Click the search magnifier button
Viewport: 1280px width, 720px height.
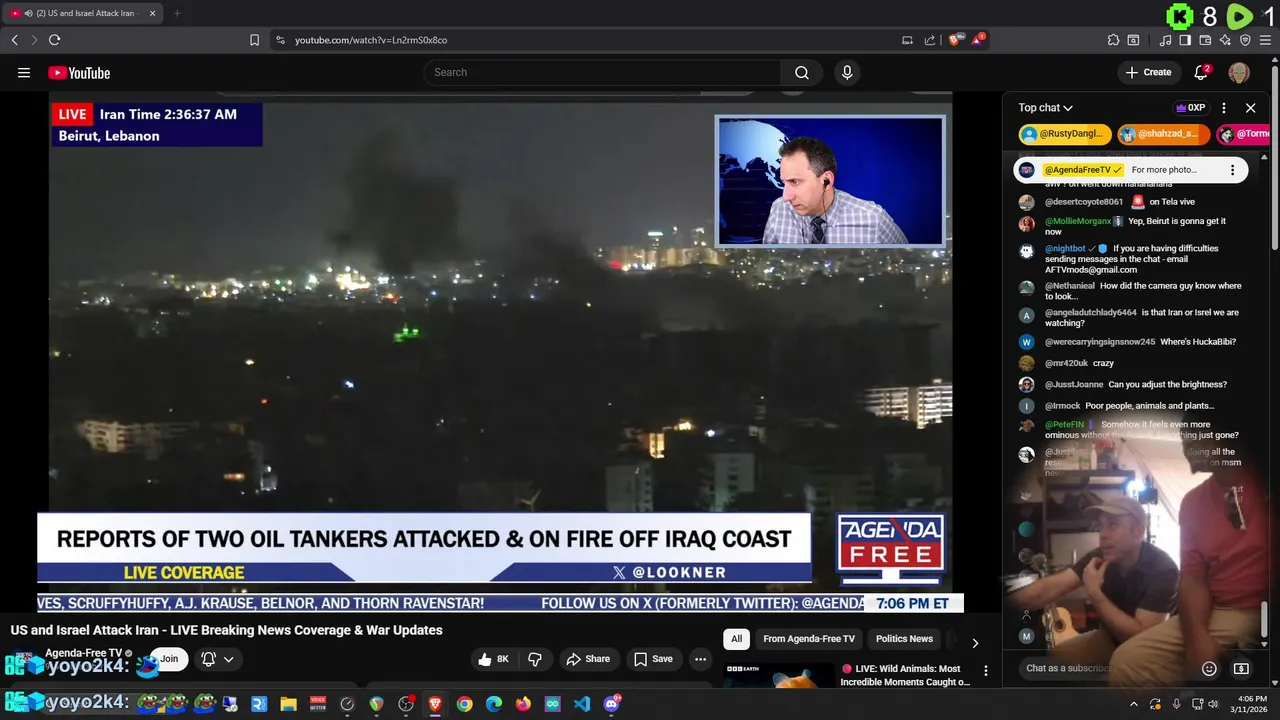point(802,72)
